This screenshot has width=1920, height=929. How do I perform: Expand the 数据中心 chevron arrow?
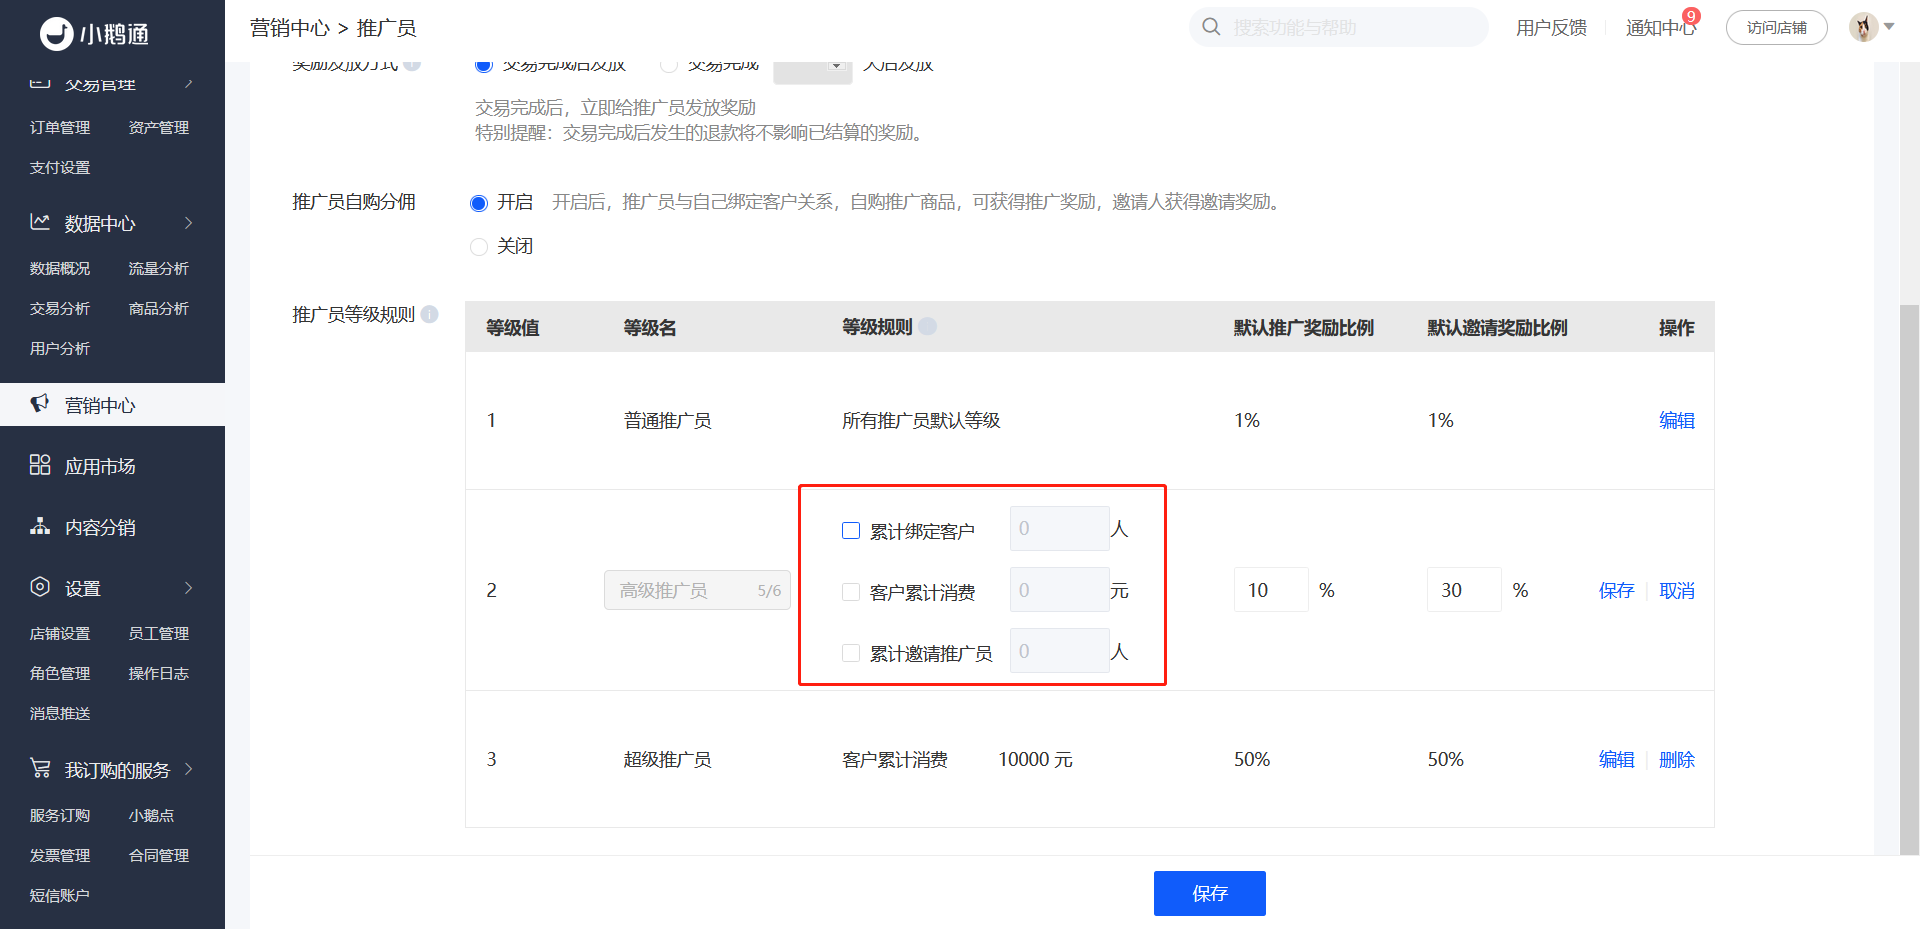[188, 223]
